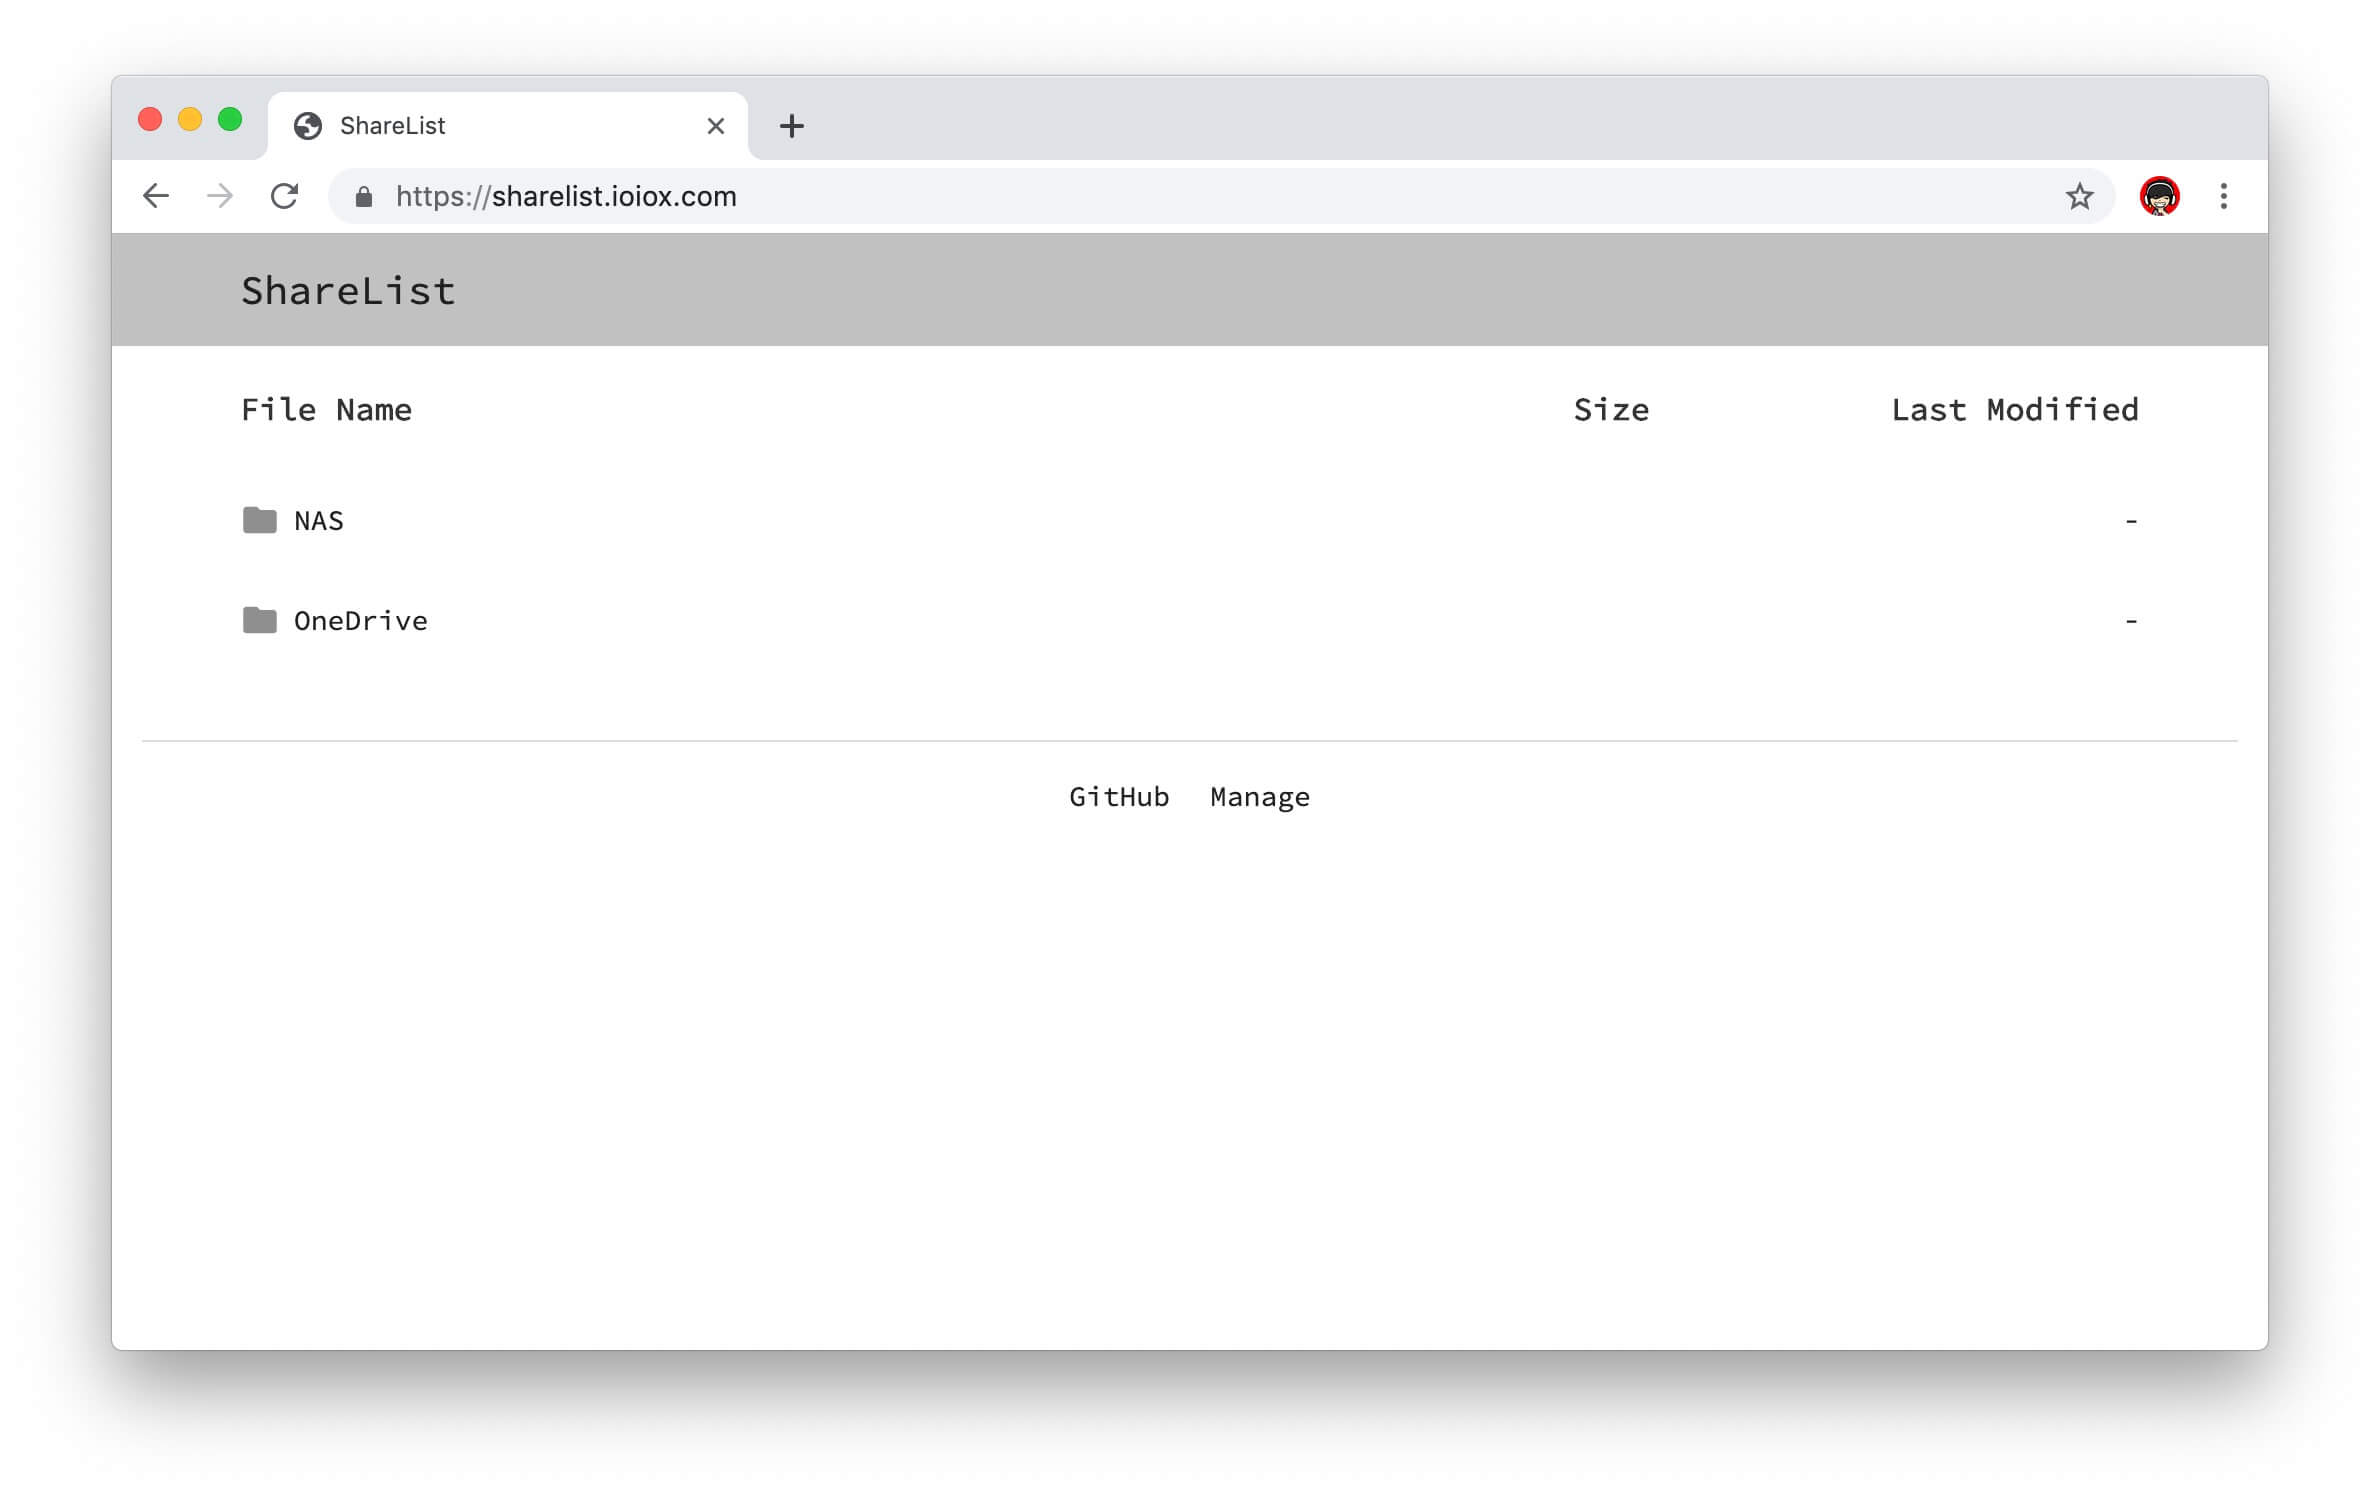Open the OneDrive folder link
The image size is (2380, 1498).
pyautogui.click(x=361, y=621)
